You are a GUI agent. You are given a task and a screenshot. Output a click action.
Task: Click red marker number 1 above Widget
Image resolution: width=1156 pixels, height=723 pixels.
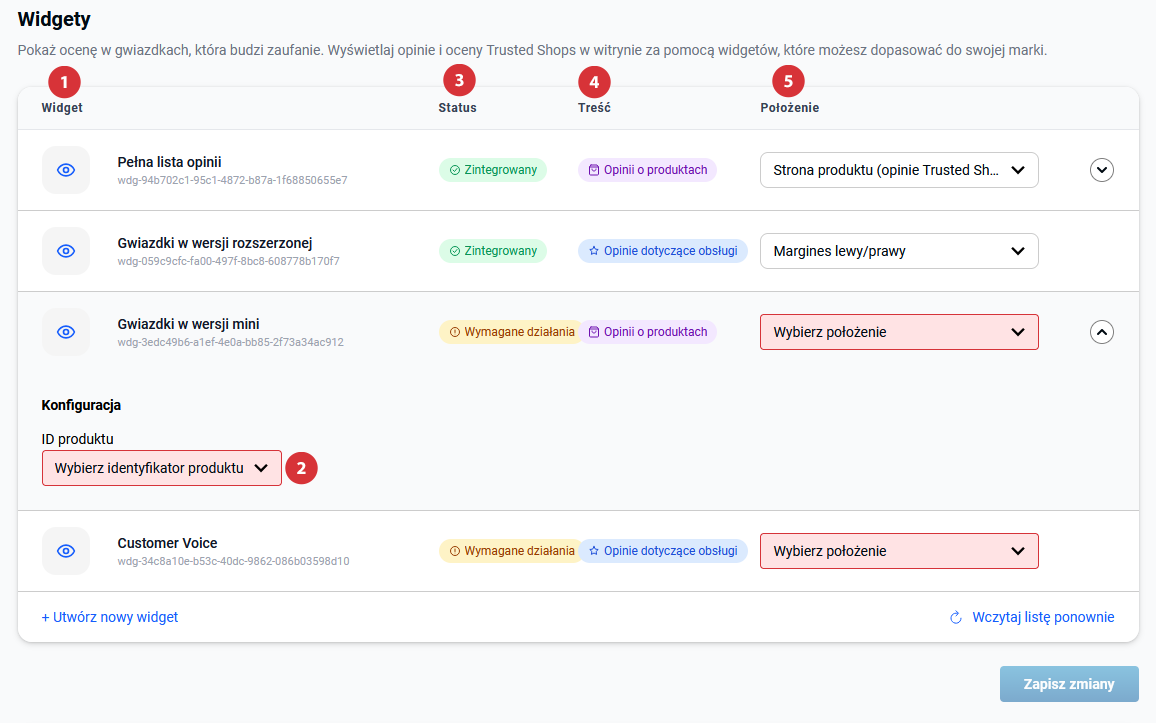(64, 80)
